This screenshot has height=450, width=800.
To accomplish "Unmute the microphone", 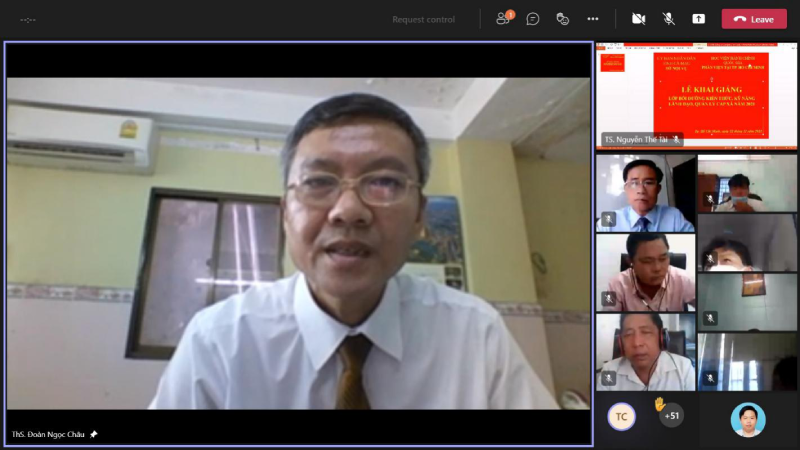I will point(668,19).
